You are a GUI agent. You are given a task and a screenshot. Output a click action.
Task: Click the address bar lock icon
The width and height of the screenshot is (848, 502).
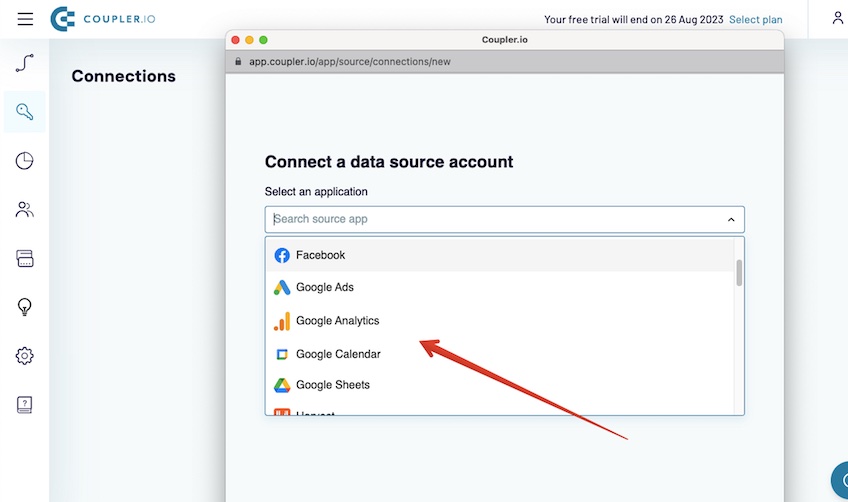click(x=238, y=62)
